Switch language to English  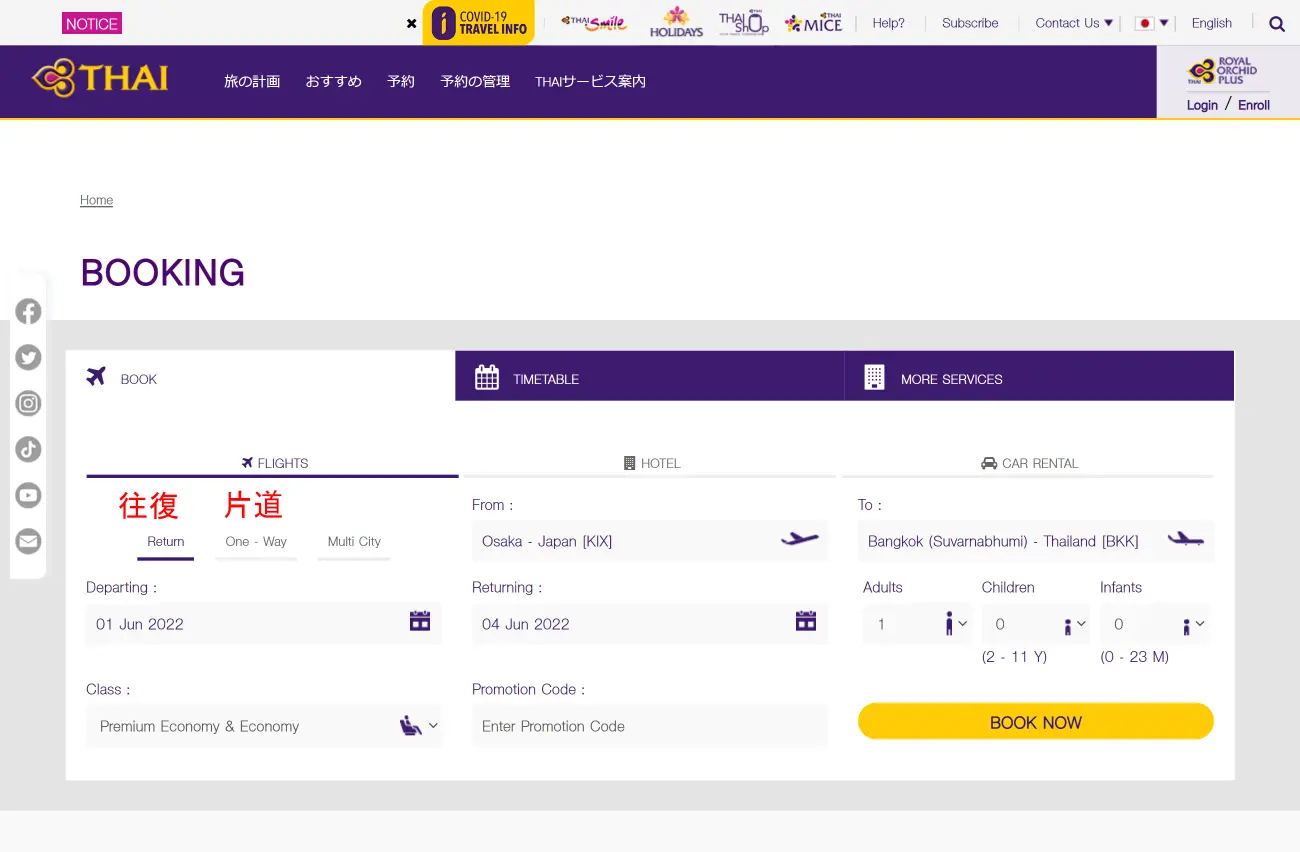[x=1212, y=23]
